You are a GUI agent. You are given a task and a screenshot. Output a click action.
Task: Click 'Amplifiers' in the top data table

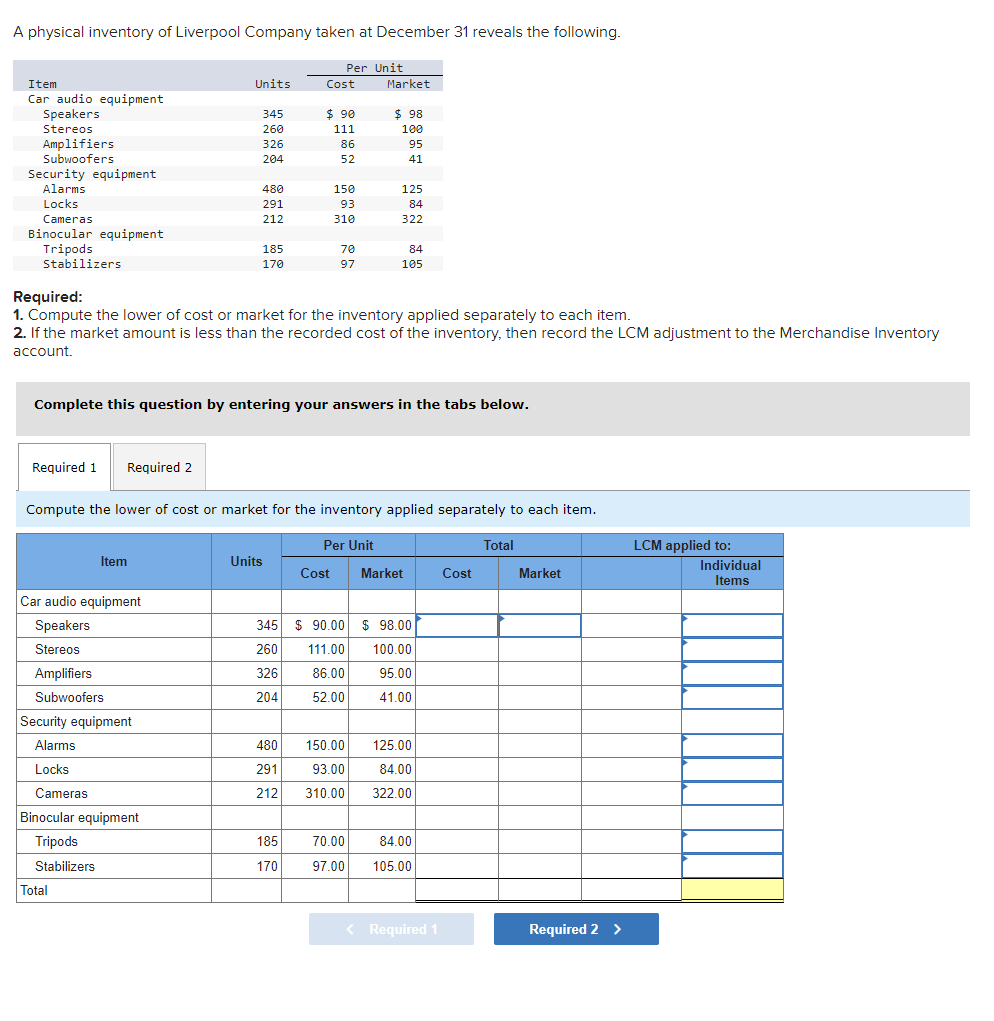pos(78,144)
